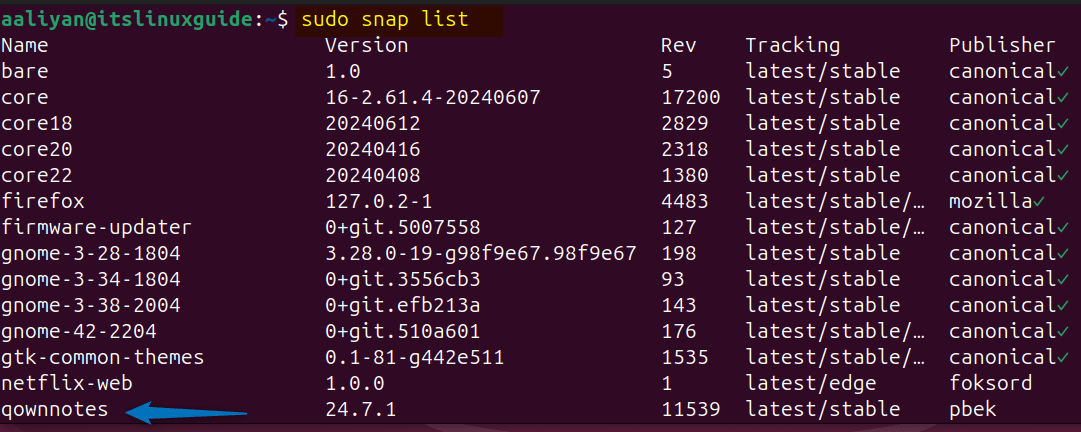Click version 0+git.510a601
Viewport: 1081px width, 432px height.
click(x=403, y=332)
